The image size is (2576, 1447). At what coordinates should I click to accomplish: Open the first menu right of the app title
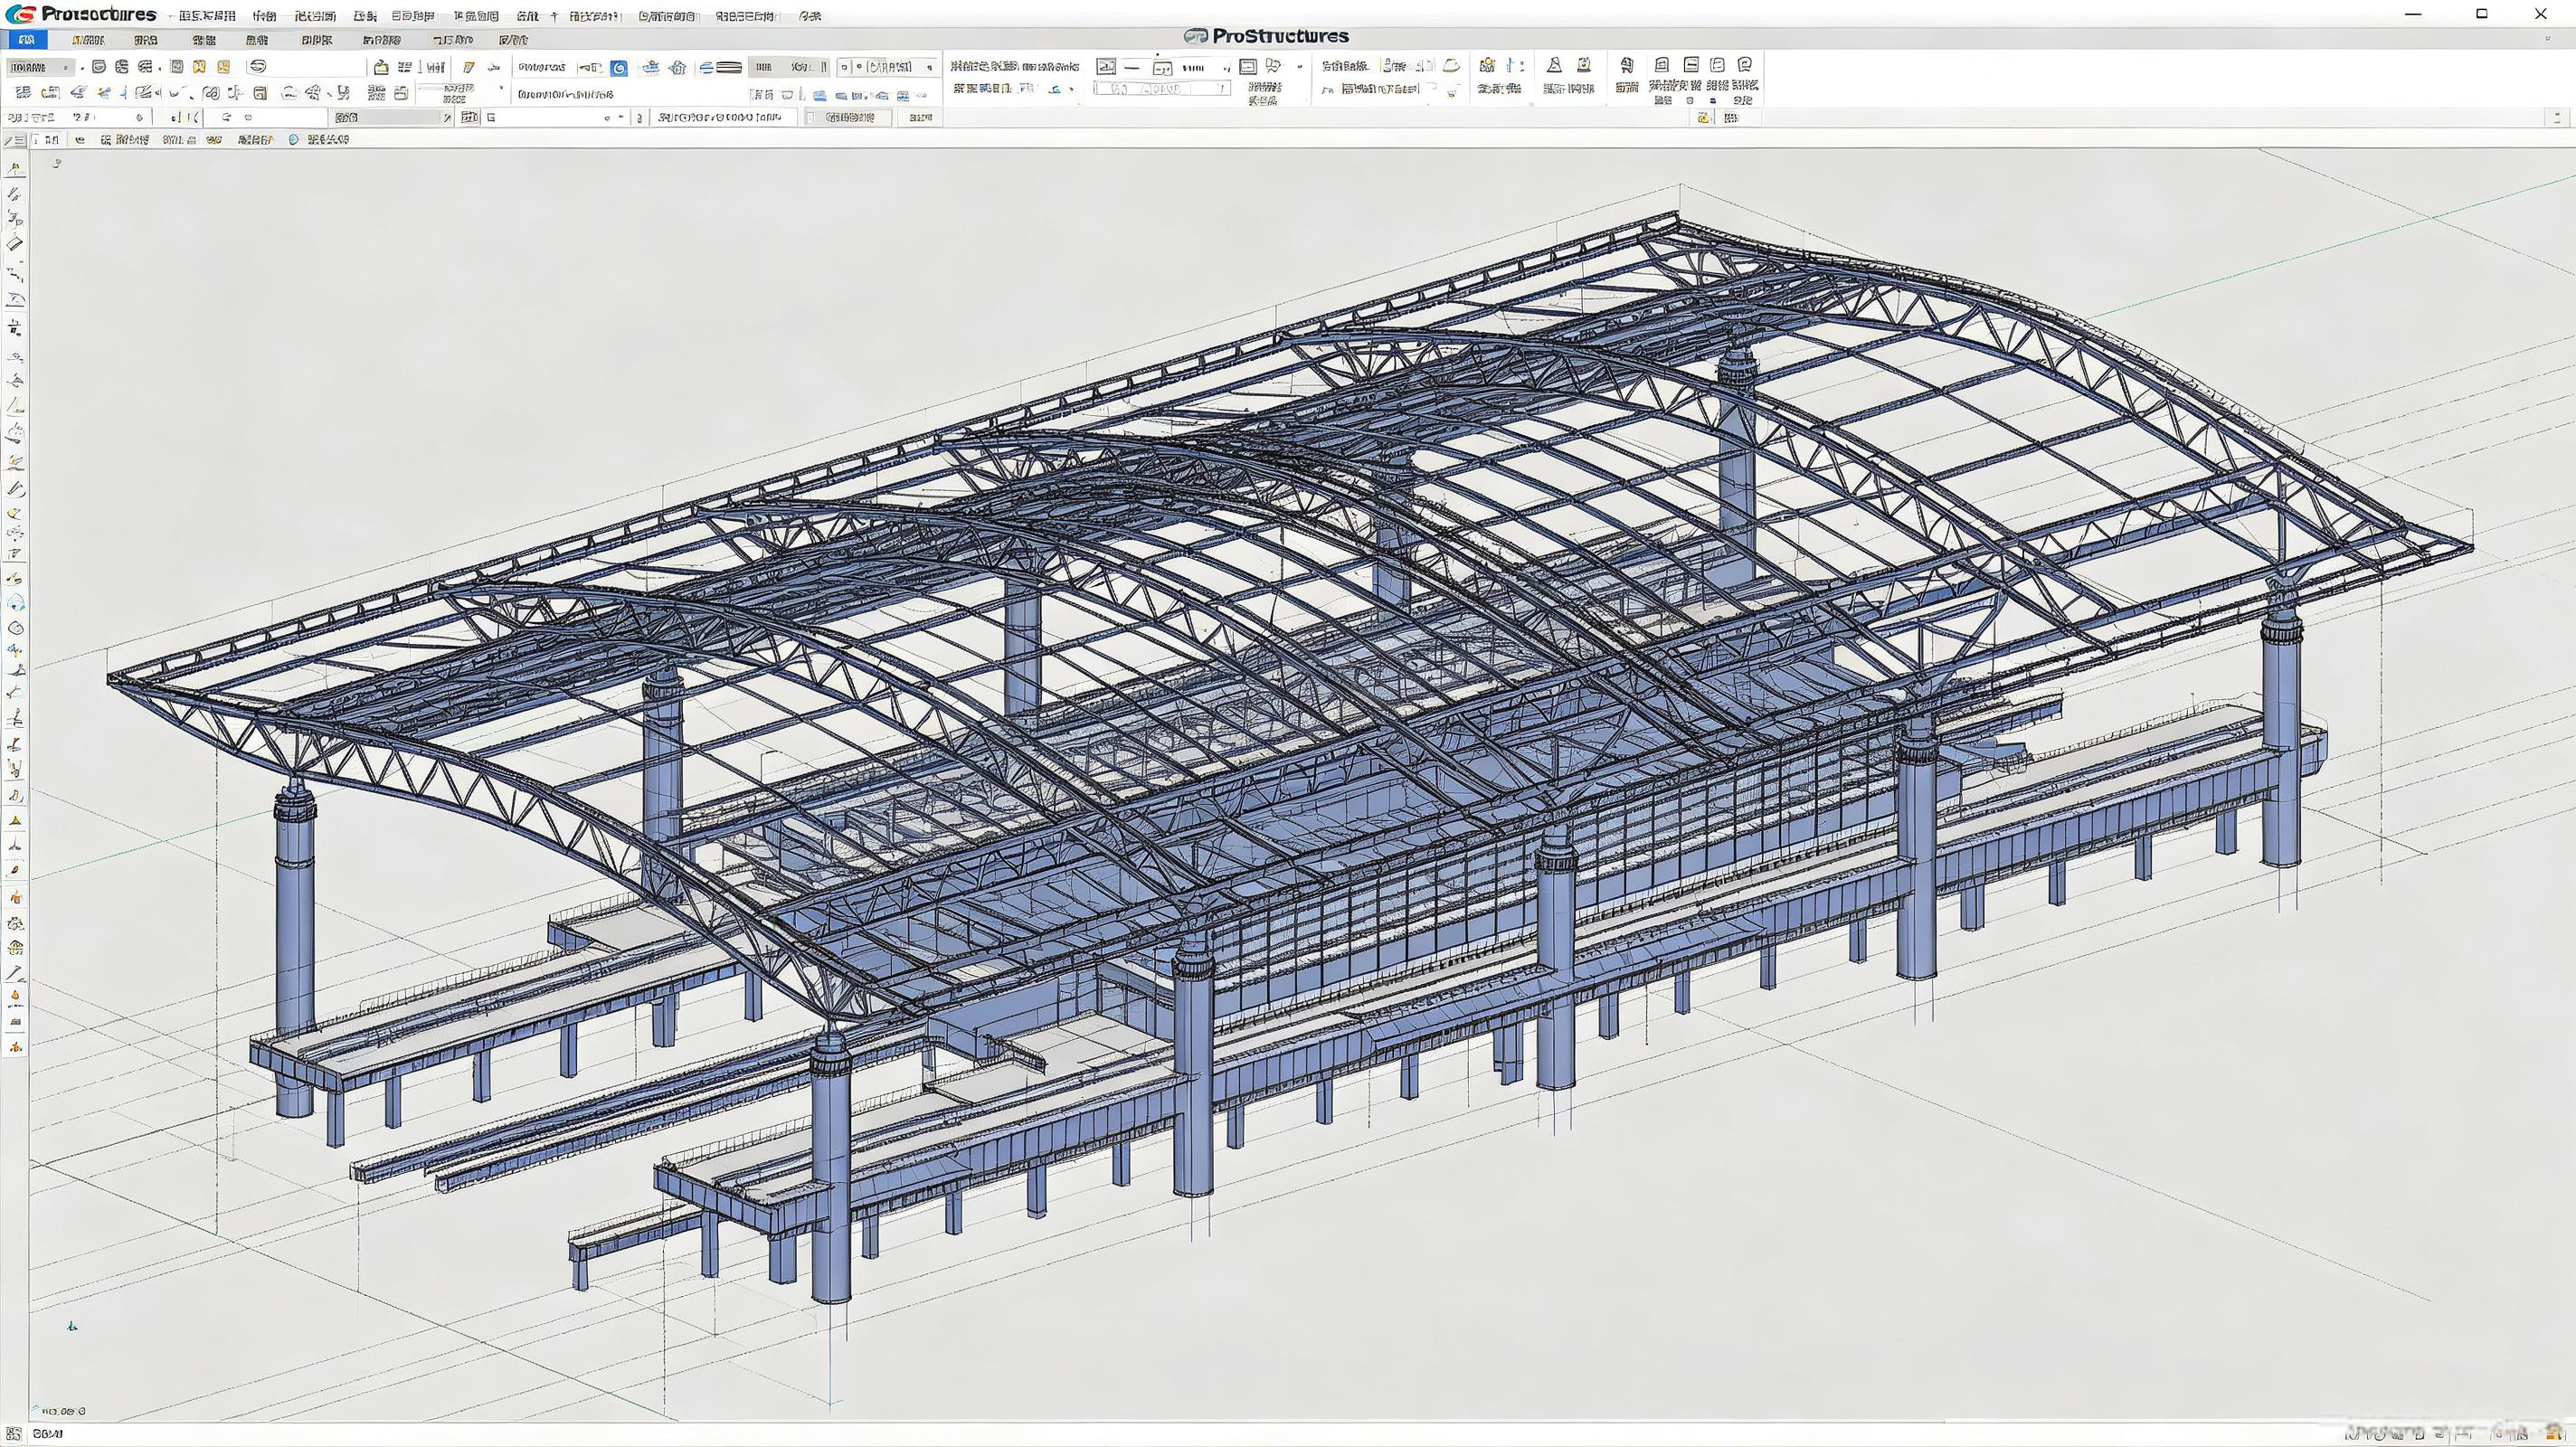pos(207,16)
